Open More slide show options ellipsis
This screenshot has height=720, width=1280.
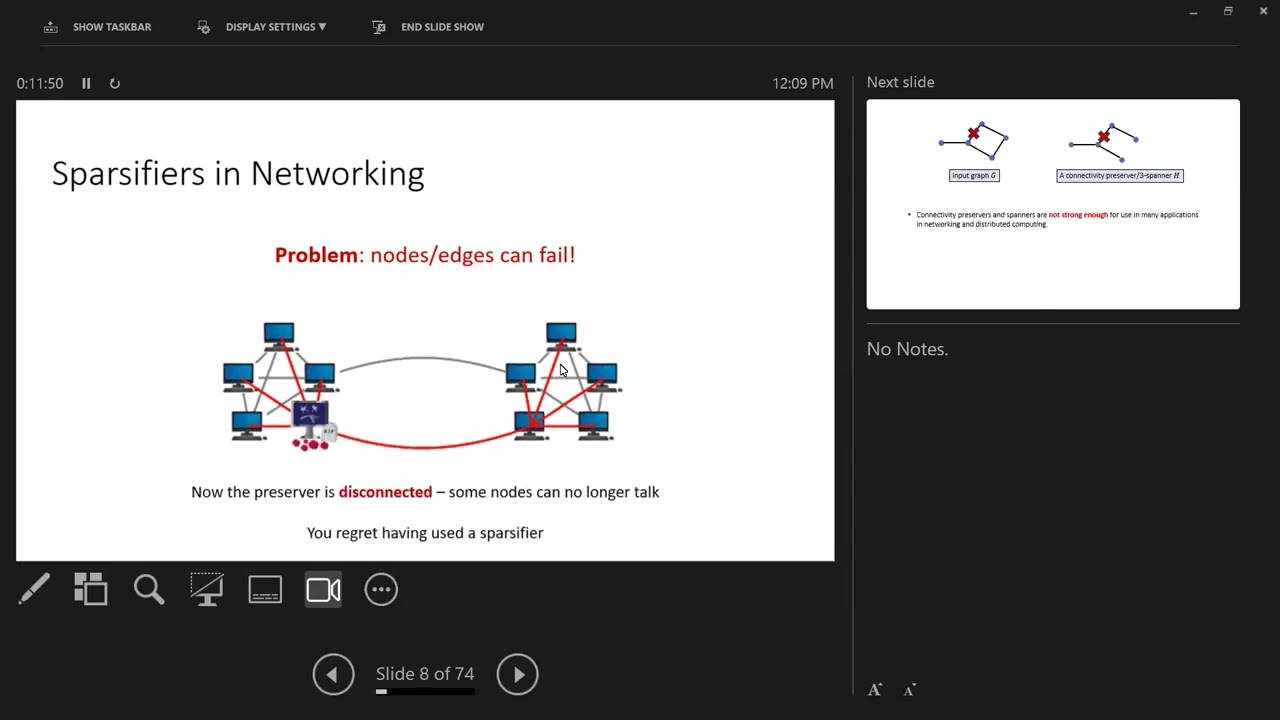tap(381, 589)
